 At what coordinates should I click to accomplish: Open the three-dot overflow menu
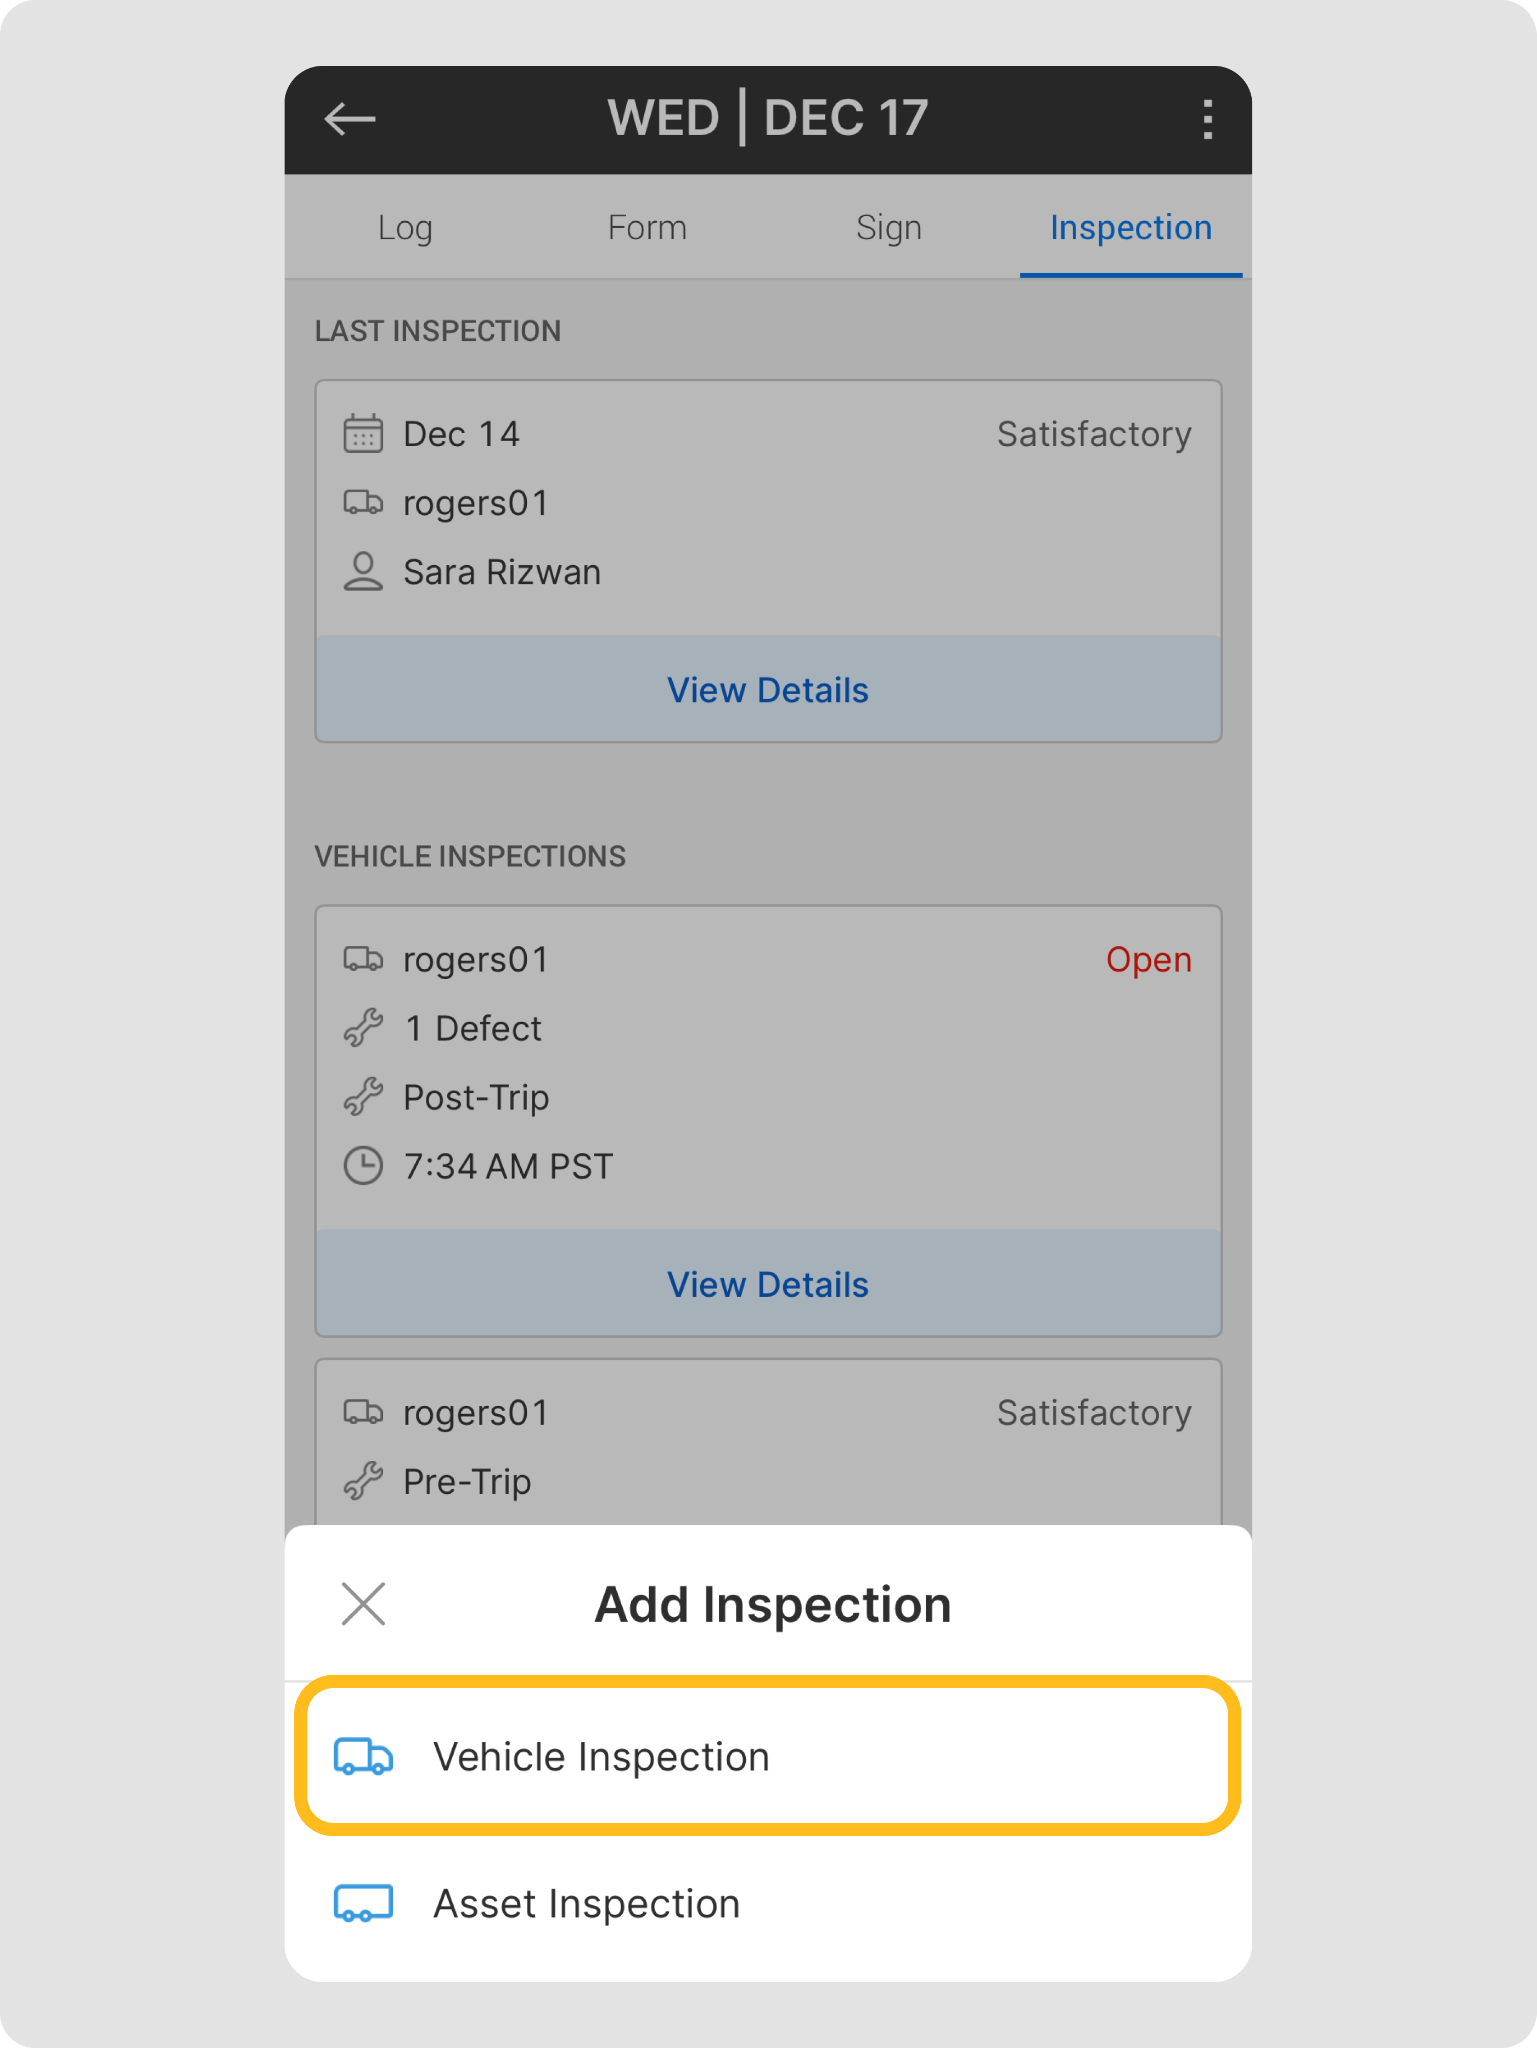(x=1208, y=119)
